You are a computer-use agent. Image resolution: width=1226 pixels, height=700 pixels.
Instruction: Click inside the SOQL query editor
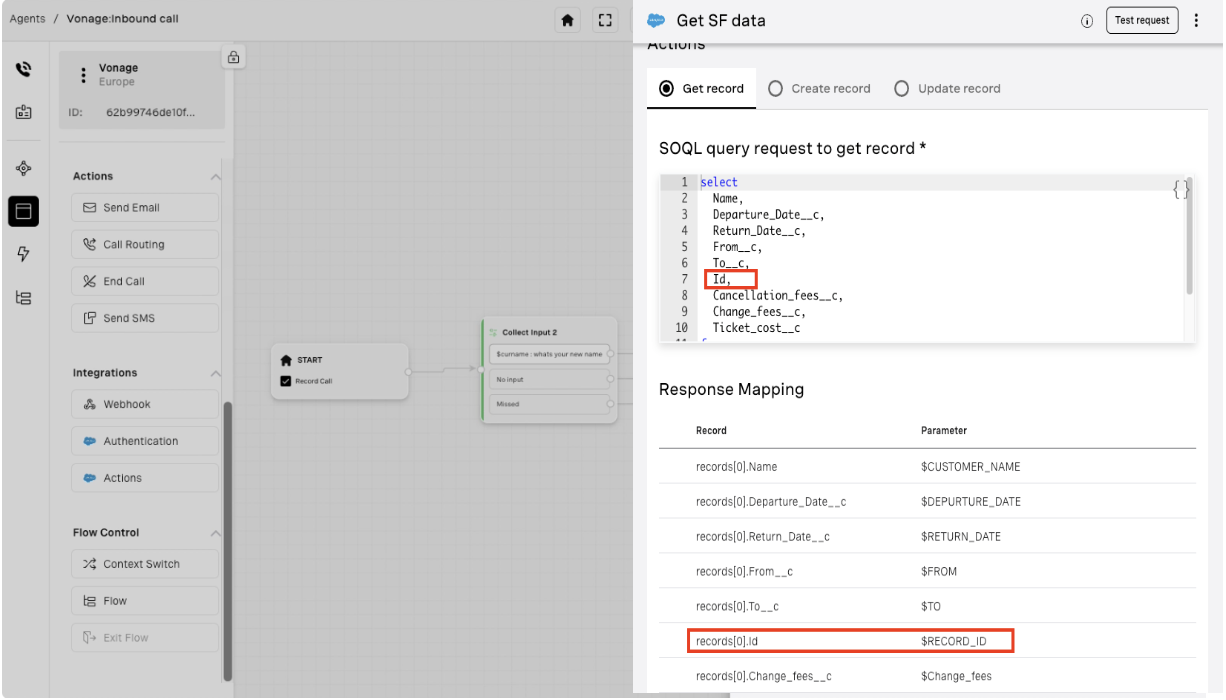[930, 260]
